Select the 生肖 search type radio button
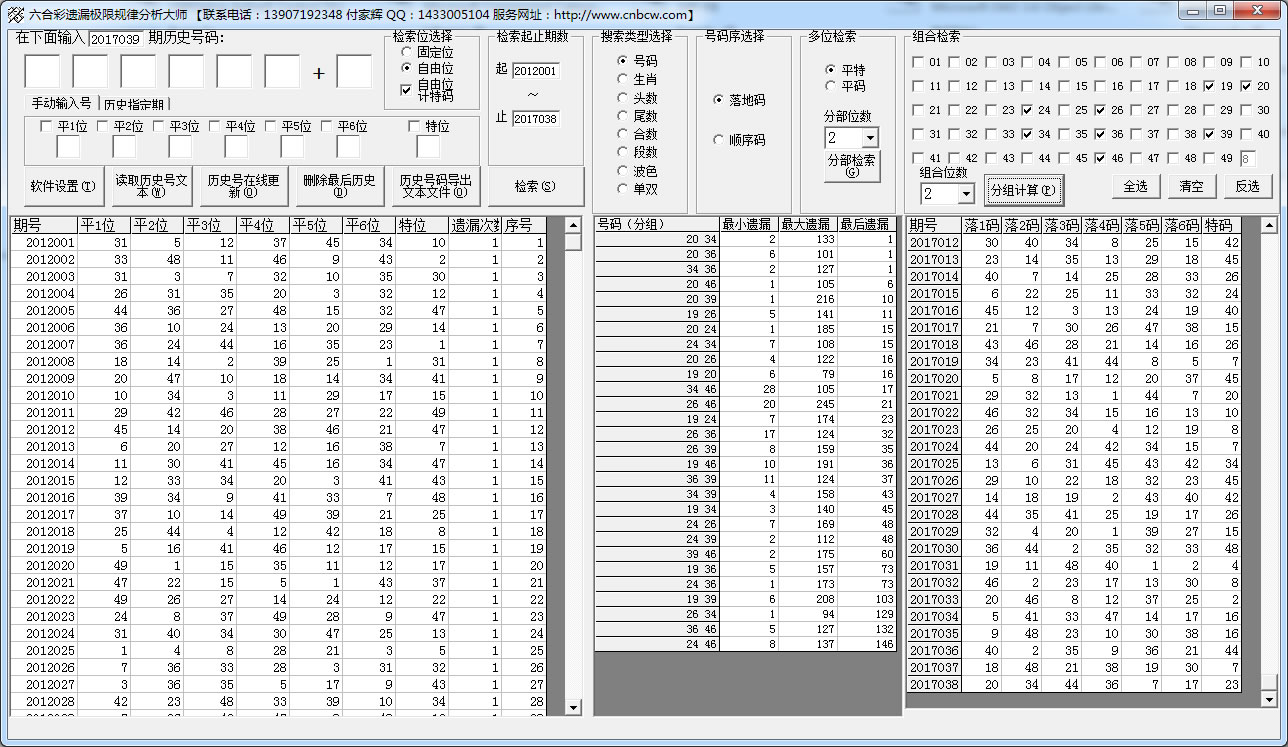Screen dimensions: 1288x747 622,79
